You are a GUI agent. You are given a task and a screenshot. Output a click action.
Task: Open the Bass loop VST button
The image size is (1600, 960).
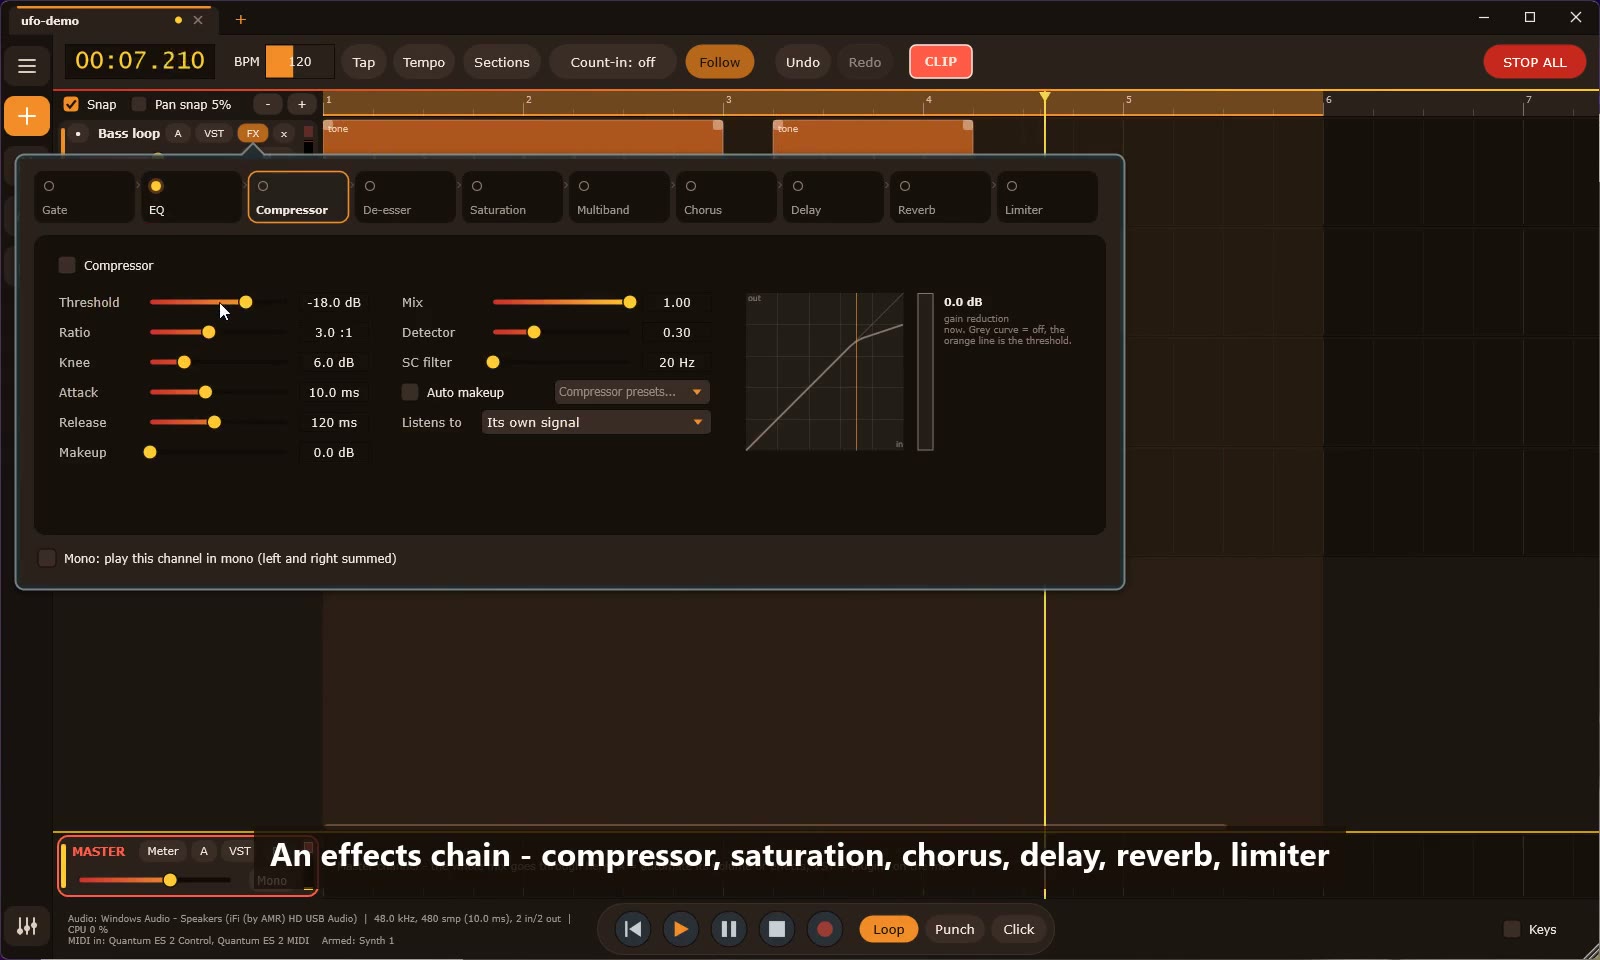214,133
